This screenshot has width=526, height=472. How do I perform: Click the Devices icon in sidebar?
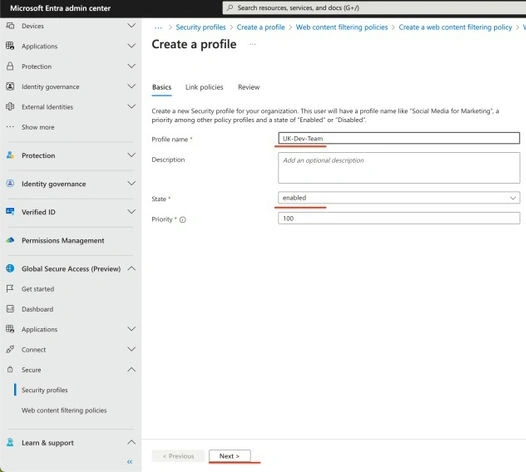pos(10,25)
